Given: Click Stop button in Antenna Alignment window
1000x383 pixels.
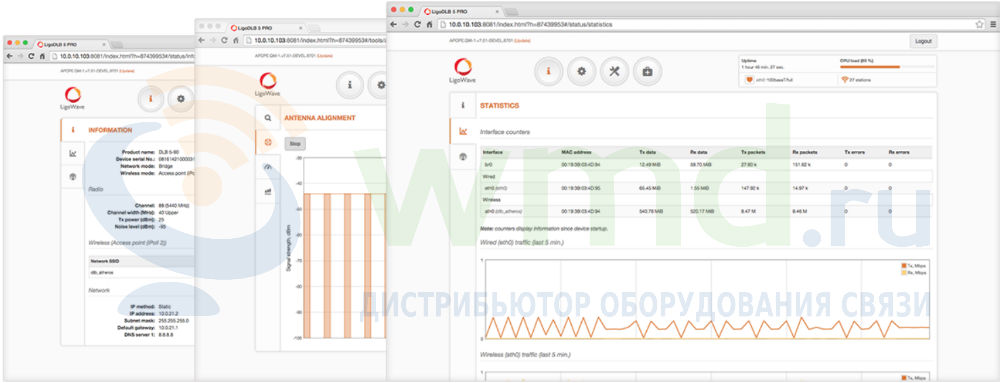Looking at the screenshot, I should [295, 144].
